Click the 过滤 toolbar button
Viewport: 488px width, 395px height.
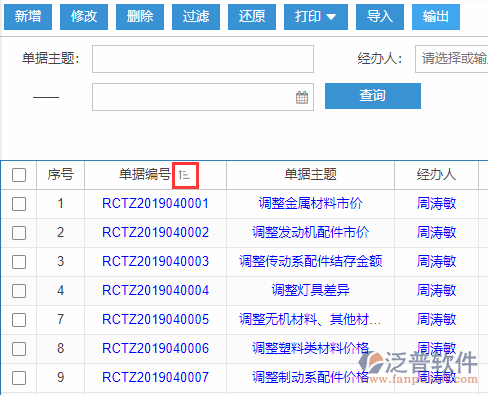pos(196,17)
